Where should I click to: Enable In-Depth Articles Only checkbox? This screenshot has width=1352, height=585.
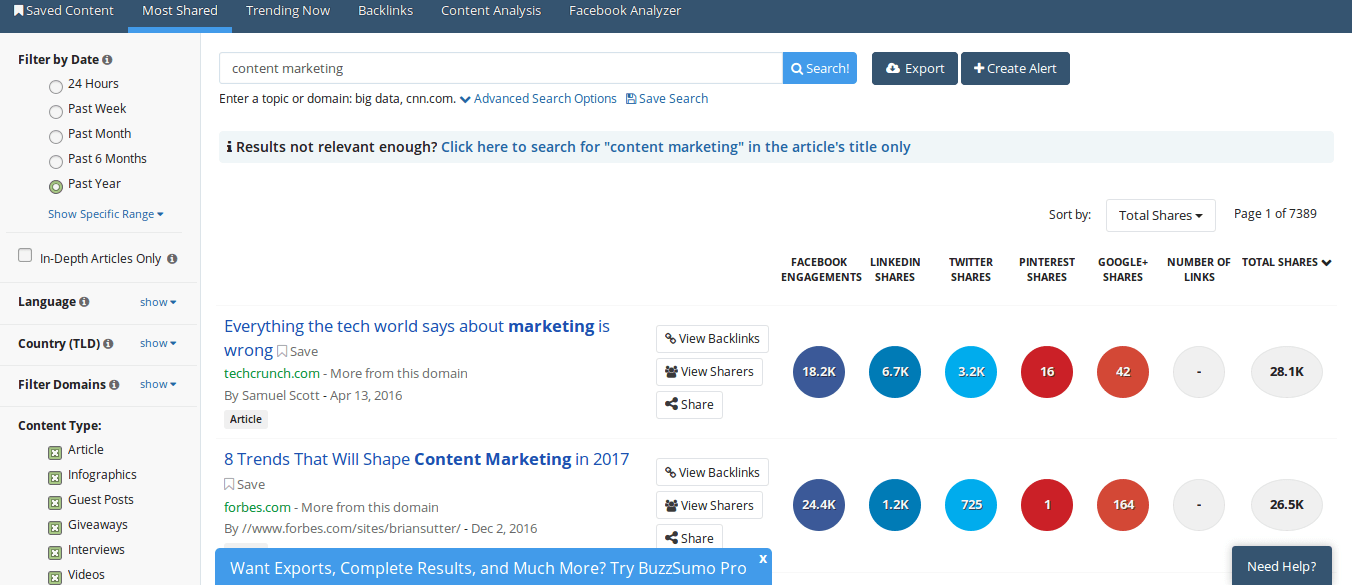(25, 256)
